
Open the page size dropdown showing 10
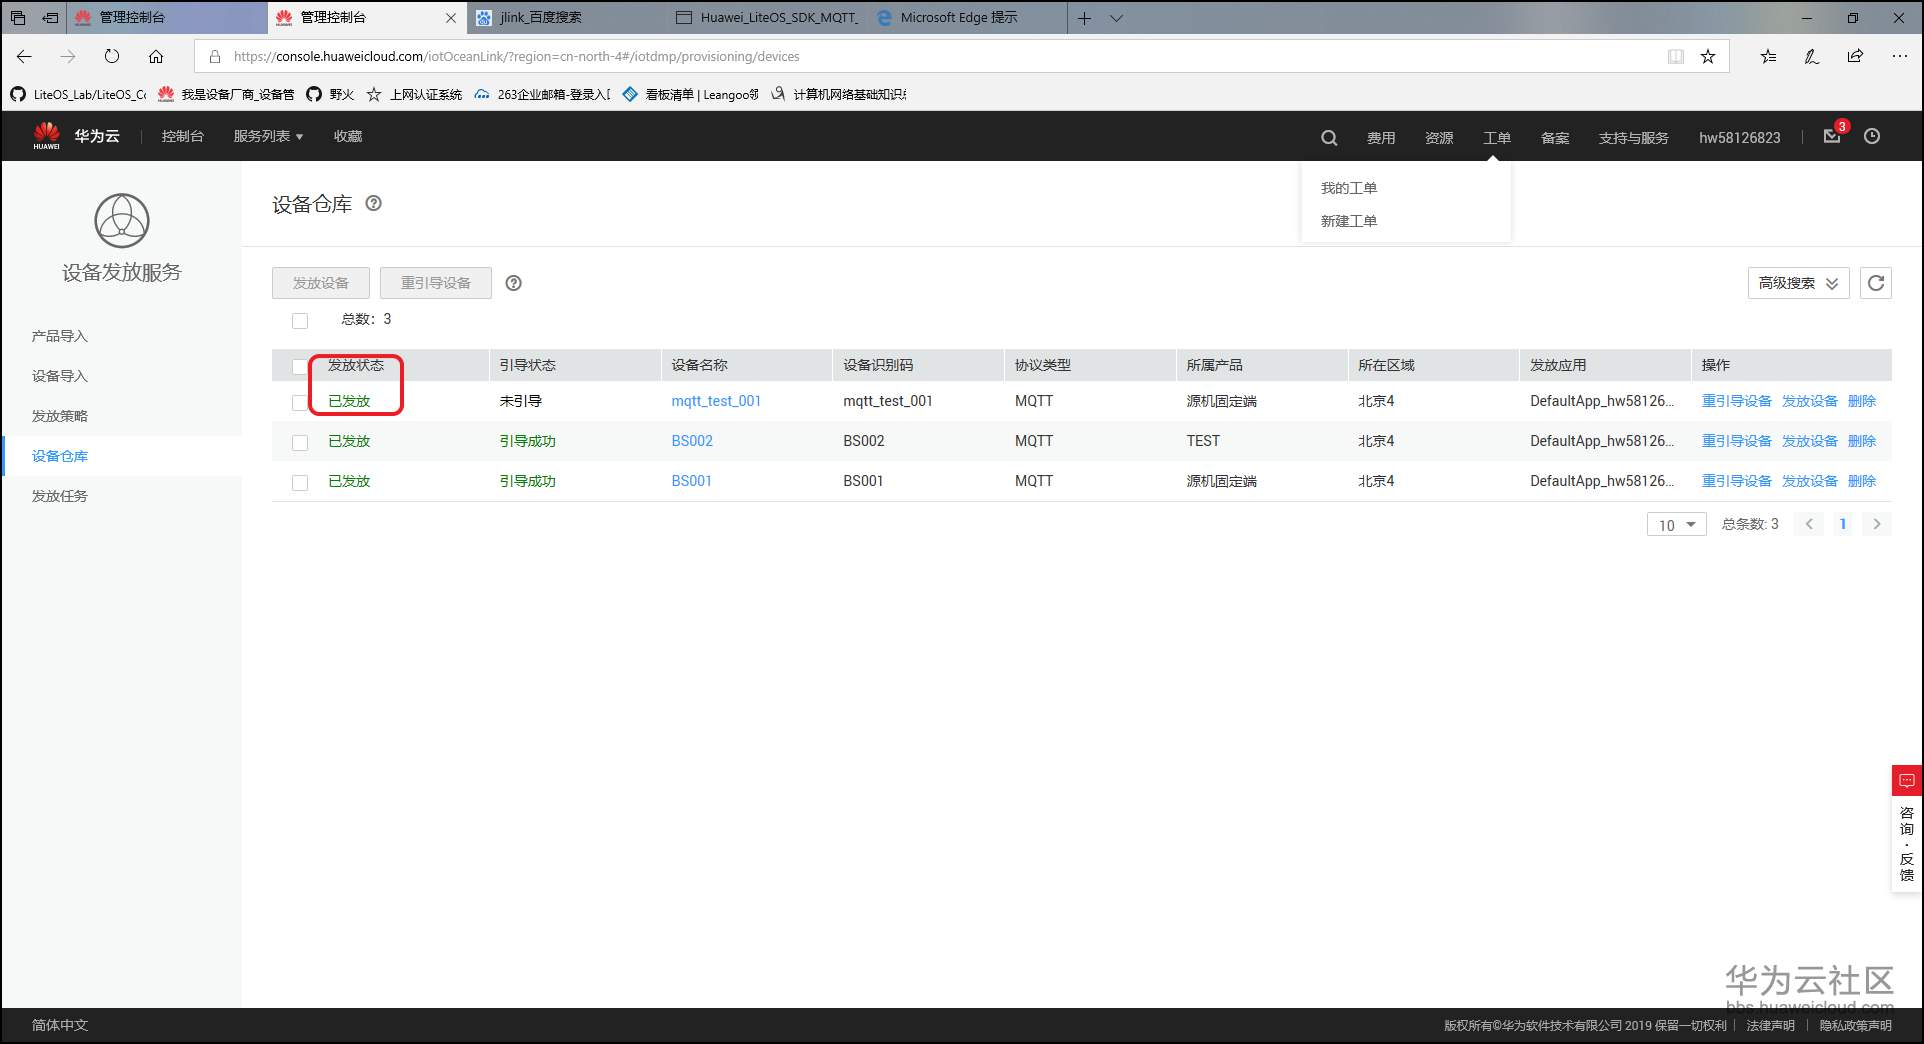[1676, 524]
